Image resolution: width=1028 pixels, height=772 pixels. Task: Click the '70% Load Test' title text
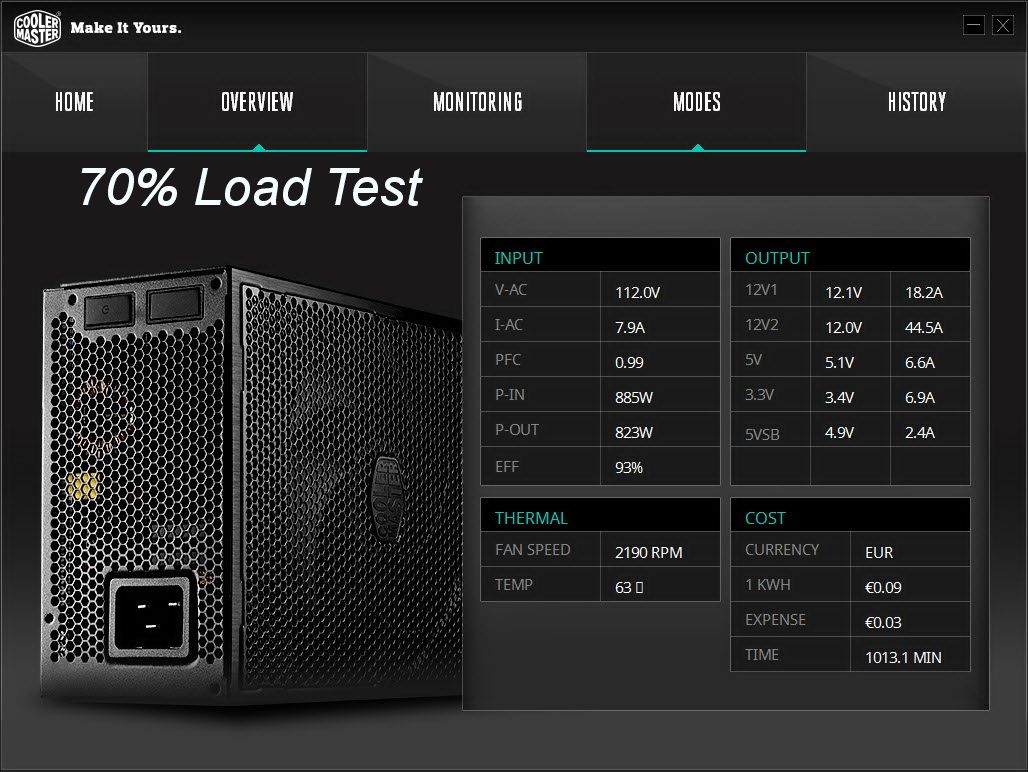250,187
